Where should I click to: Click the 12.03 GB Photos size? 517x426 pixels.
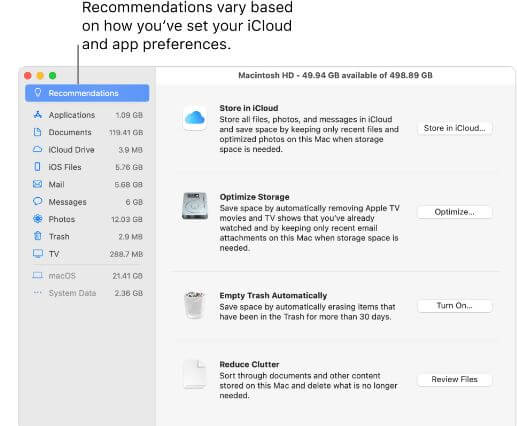tap(127, 219)
